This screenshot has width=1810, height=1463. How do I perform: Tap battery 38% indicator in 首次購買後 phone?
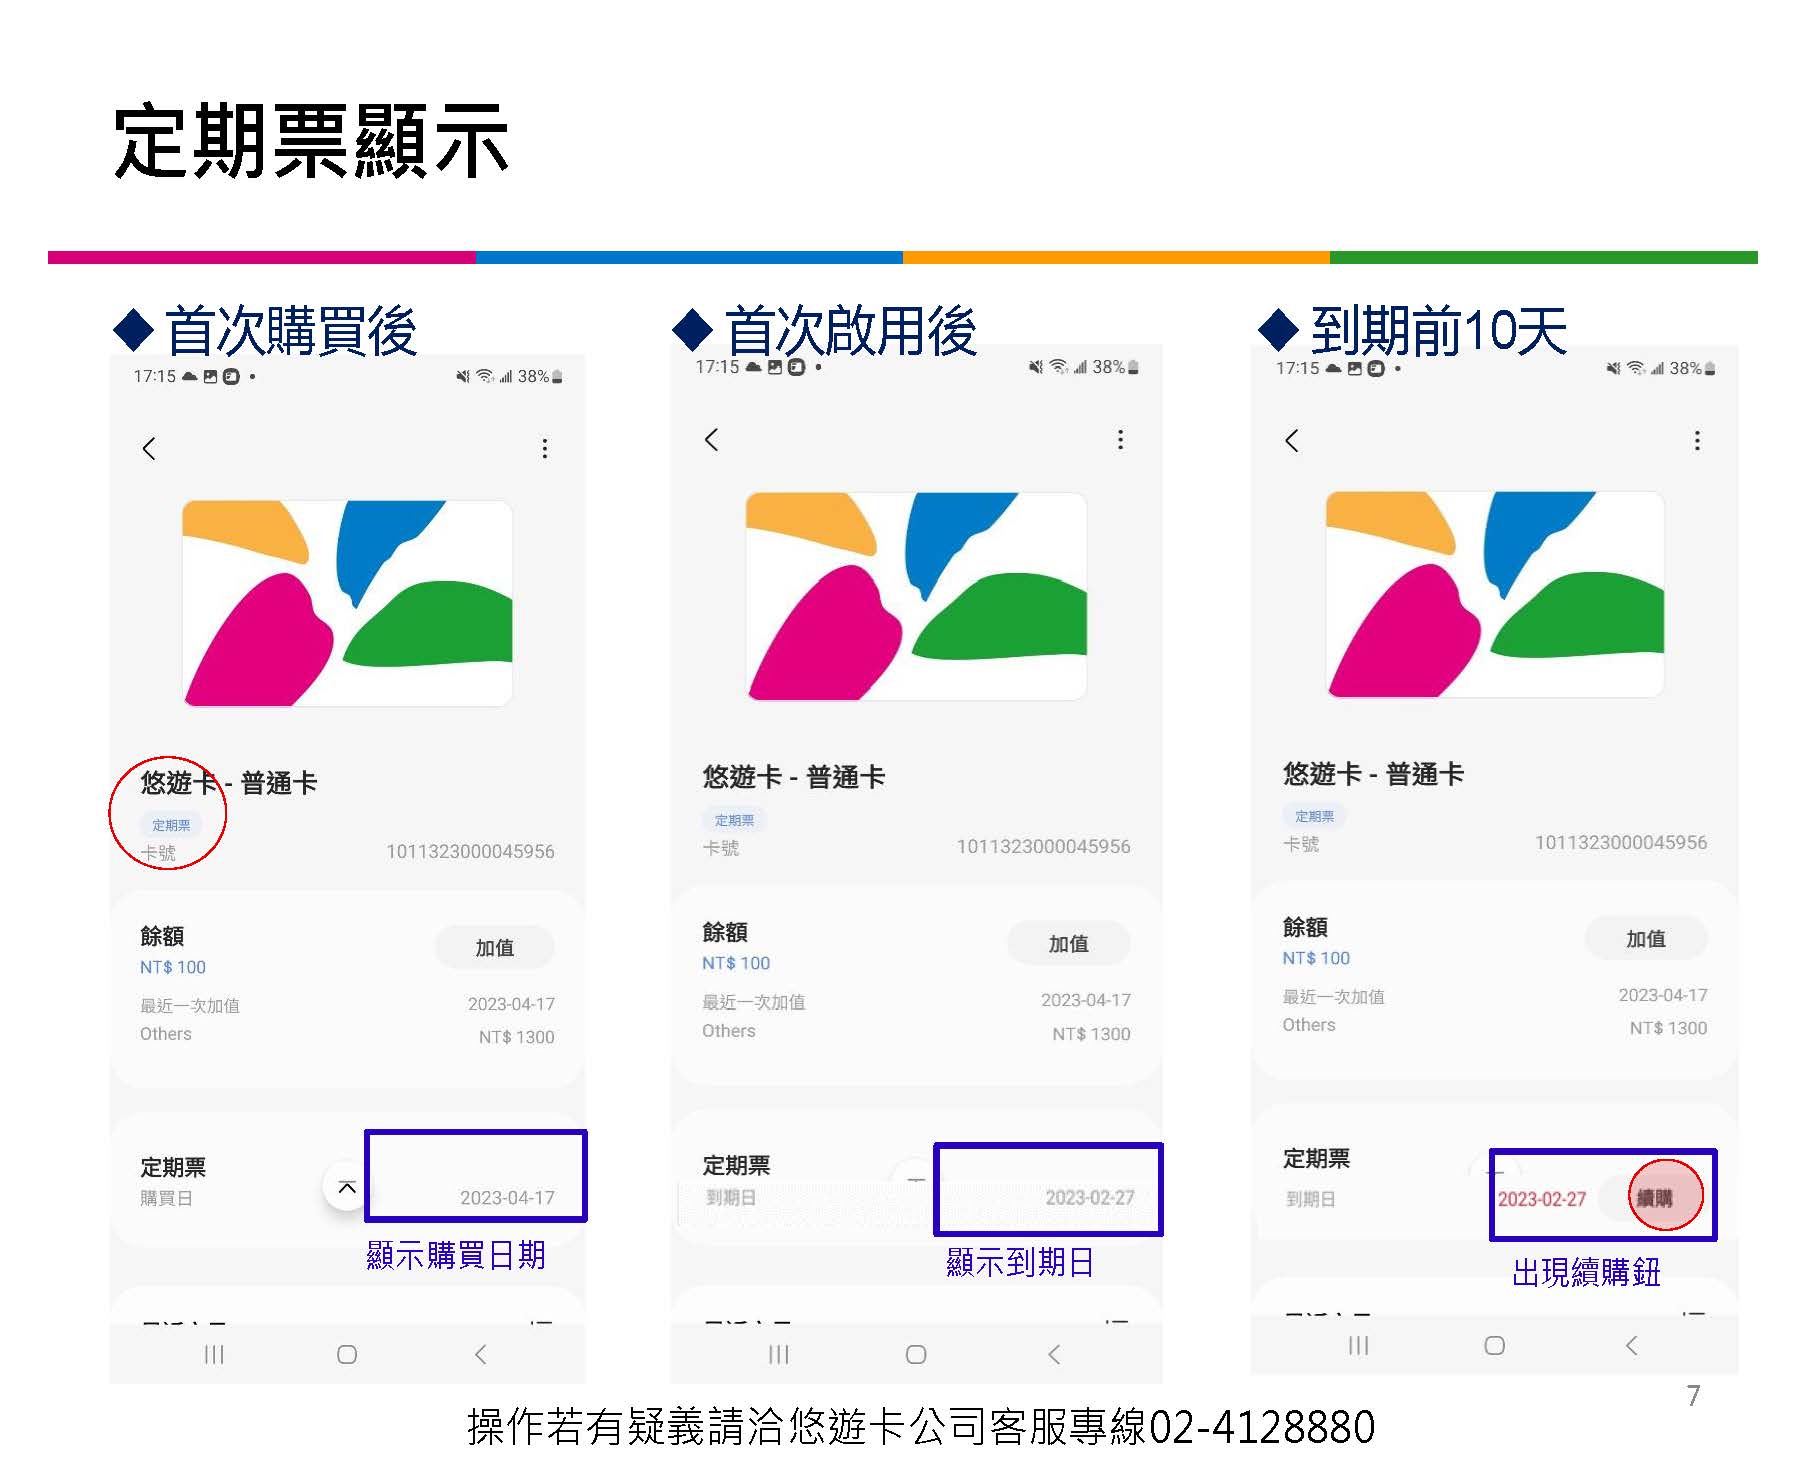(539, 376)
